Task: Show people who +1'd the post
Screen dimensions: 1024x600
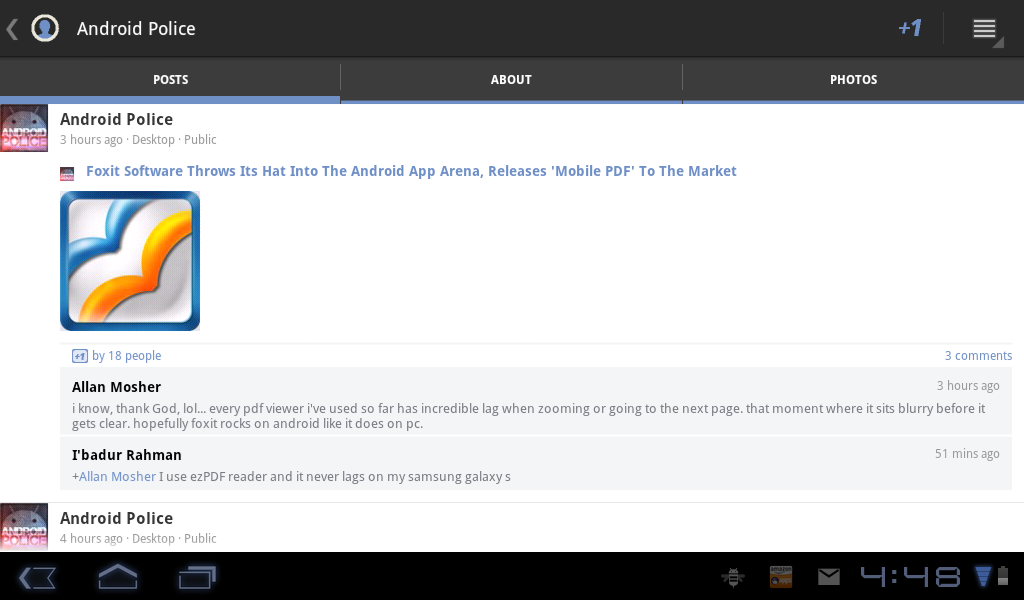Action: (127, 356)
